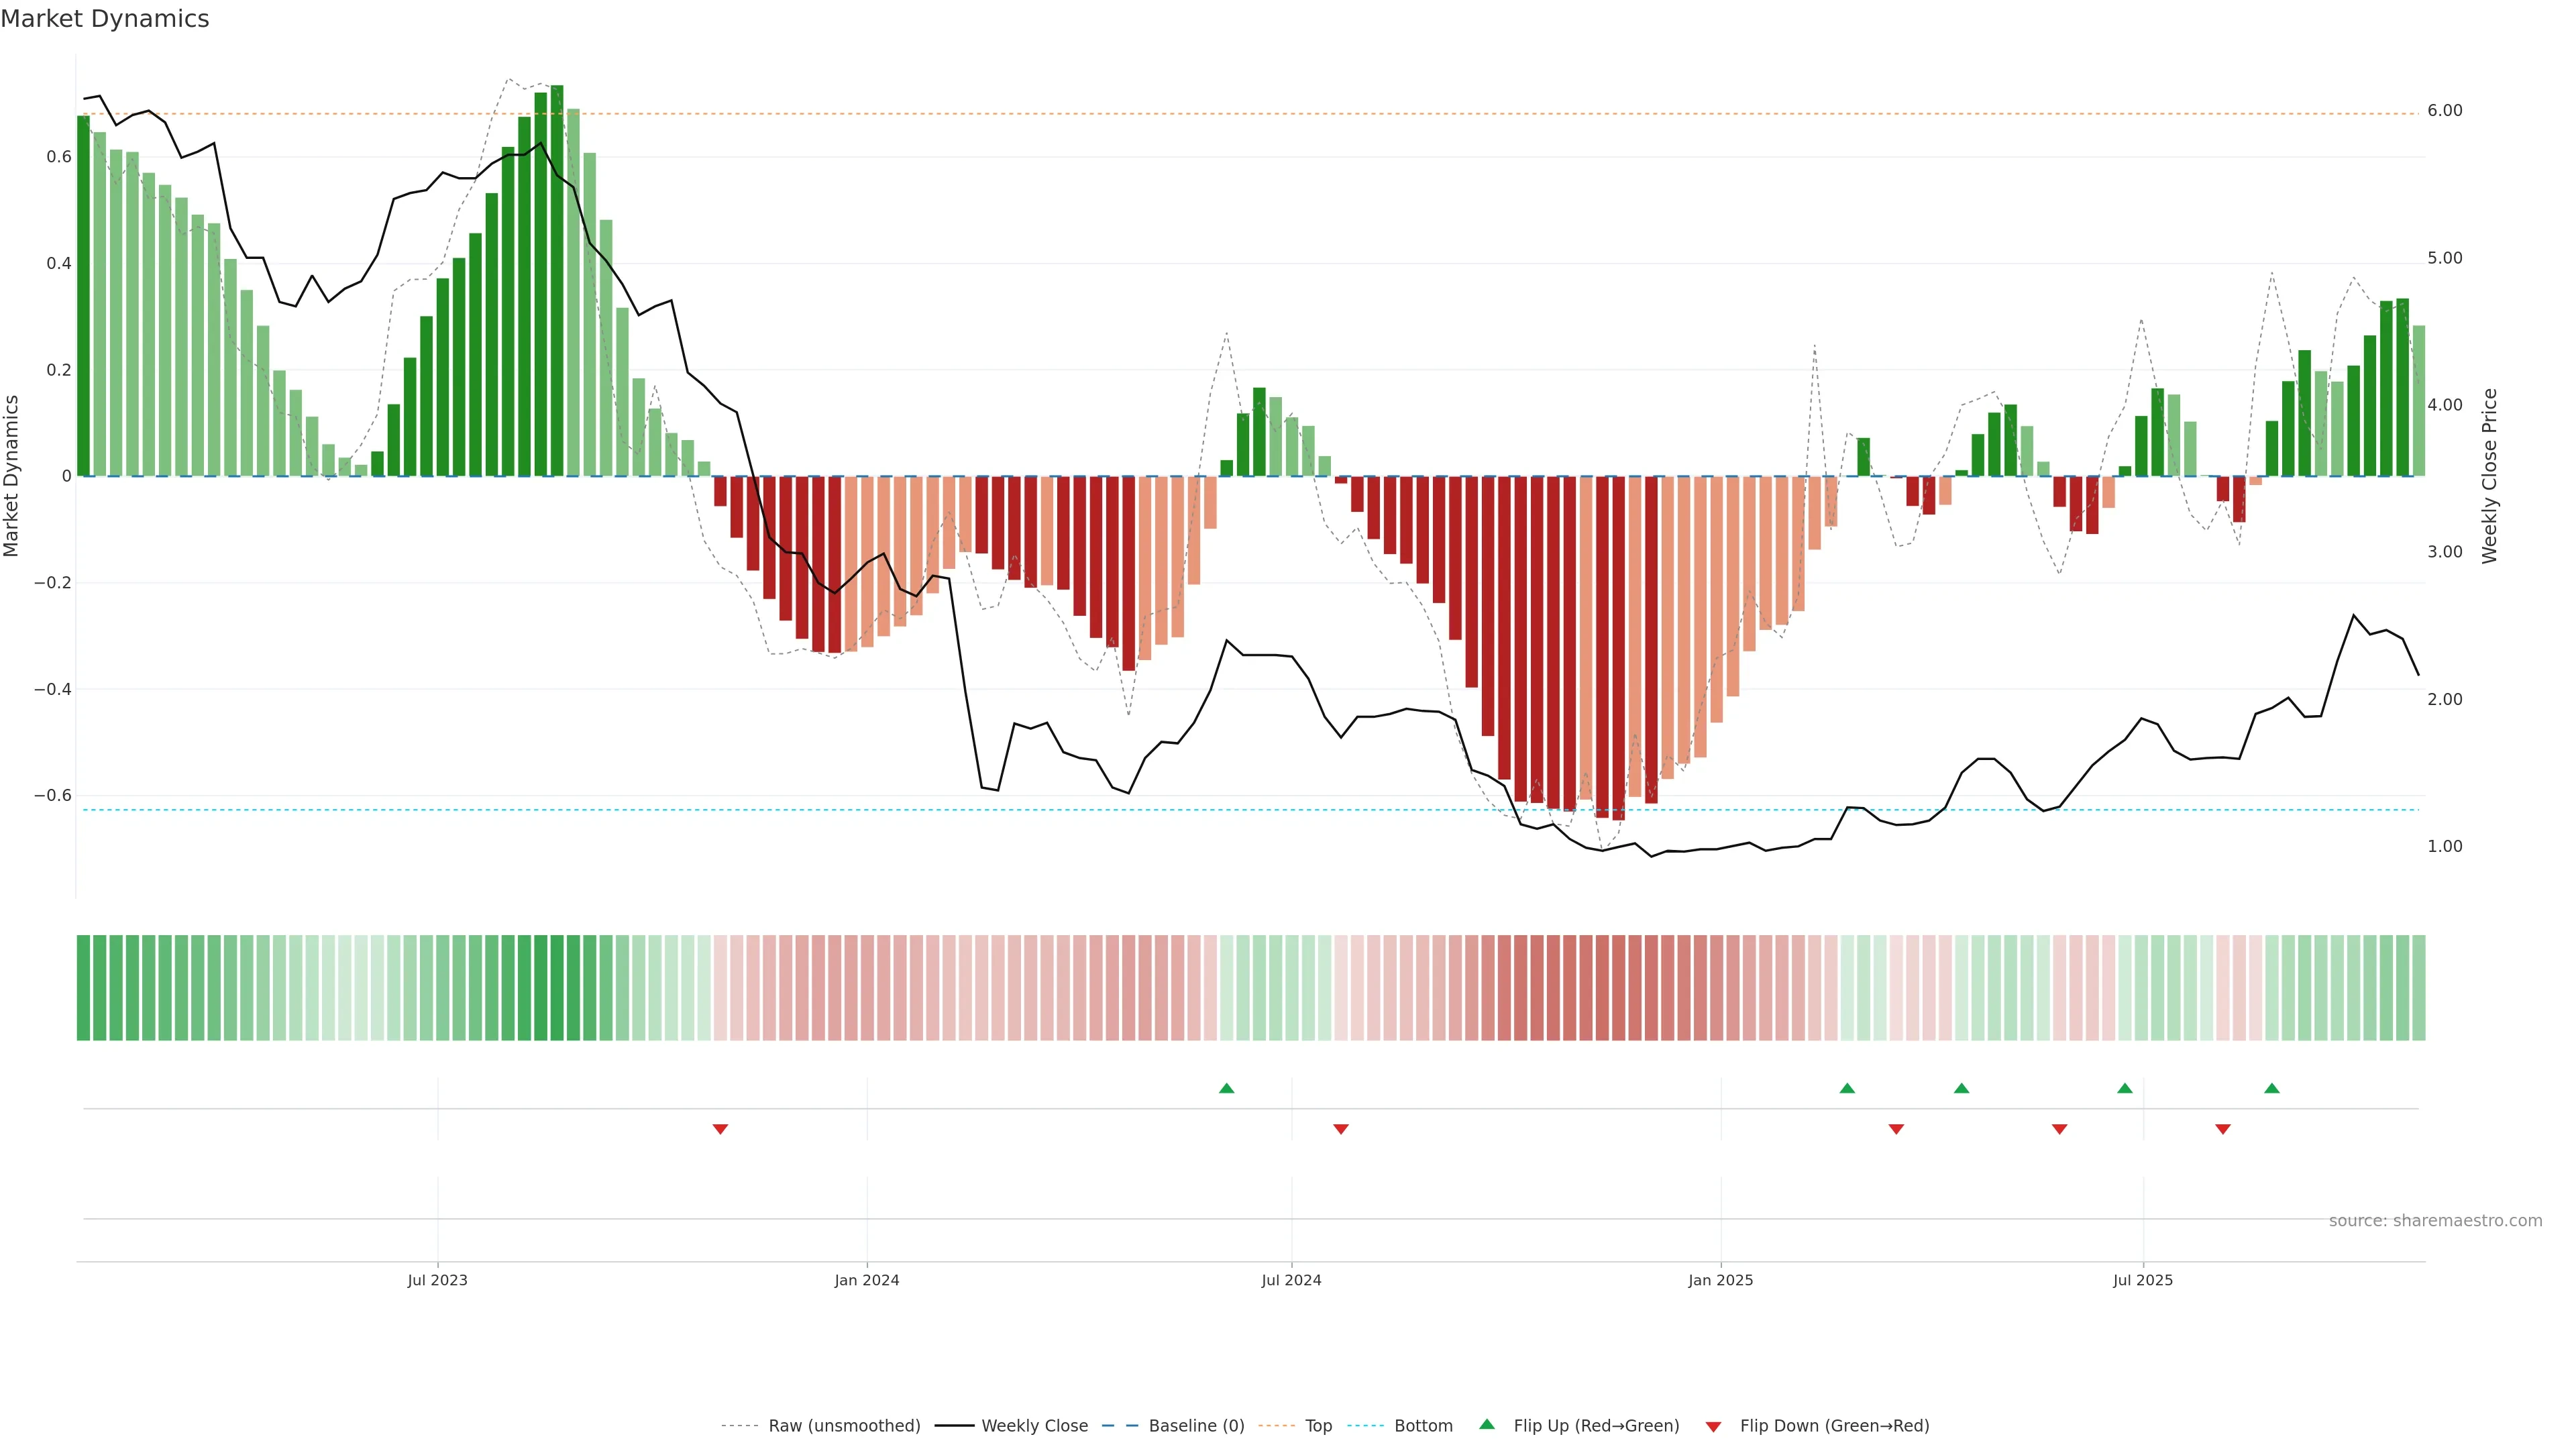
Task: Click the Flip Down red triangle legend icon
Action: [1713, 1427]
